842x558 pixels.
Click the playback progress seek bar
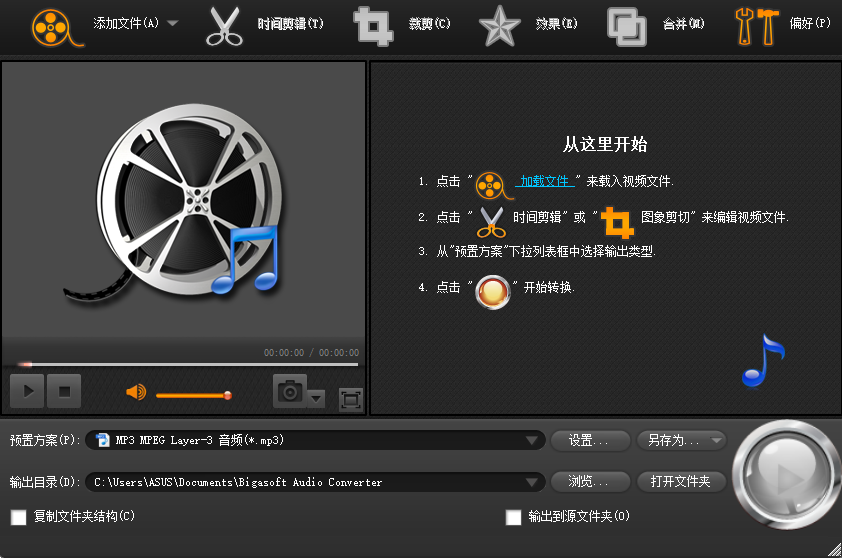pyautogui.click(x=187, y=365)
